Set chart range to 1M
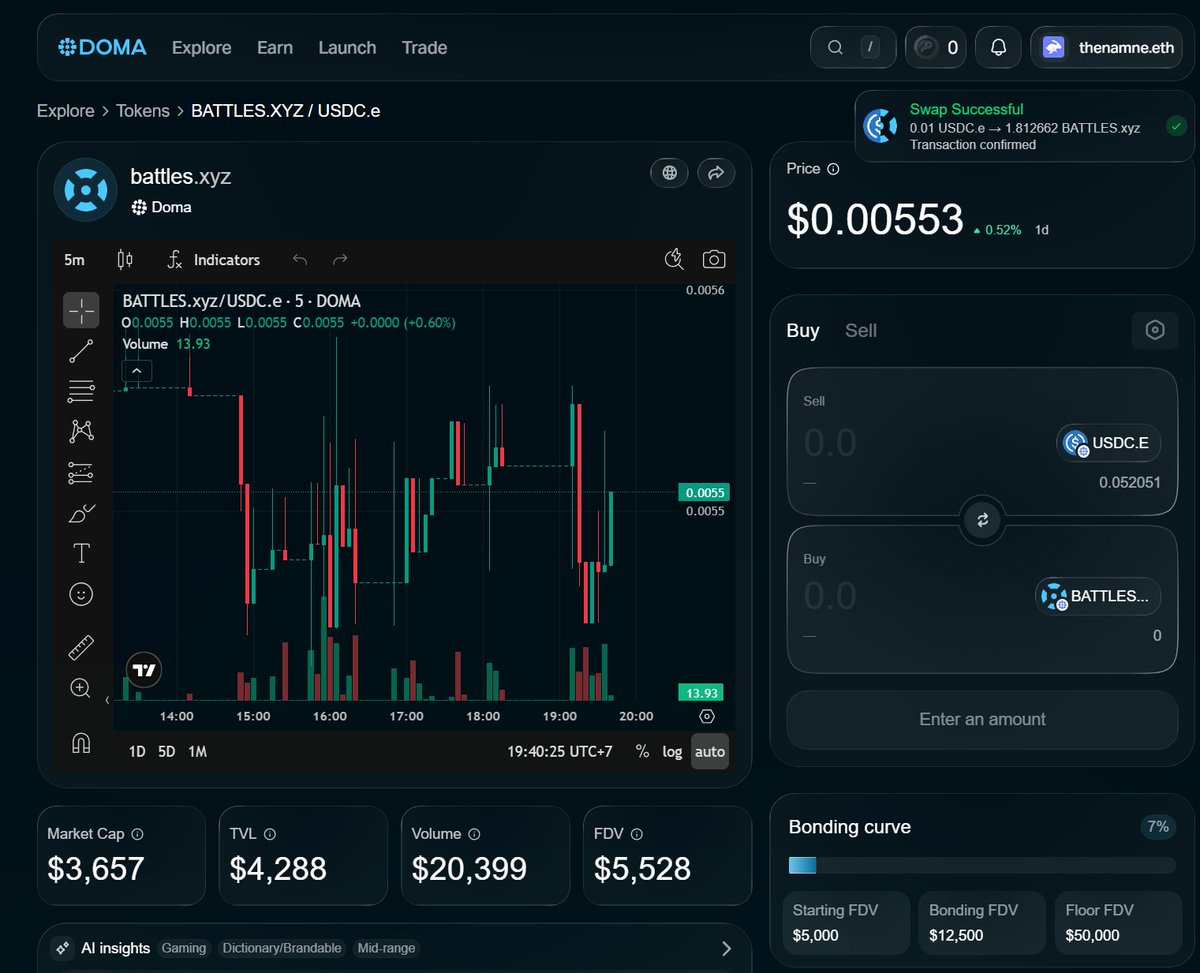This screenshot has width=1200, height=973. pyautogui.click(x=198, y=751)
